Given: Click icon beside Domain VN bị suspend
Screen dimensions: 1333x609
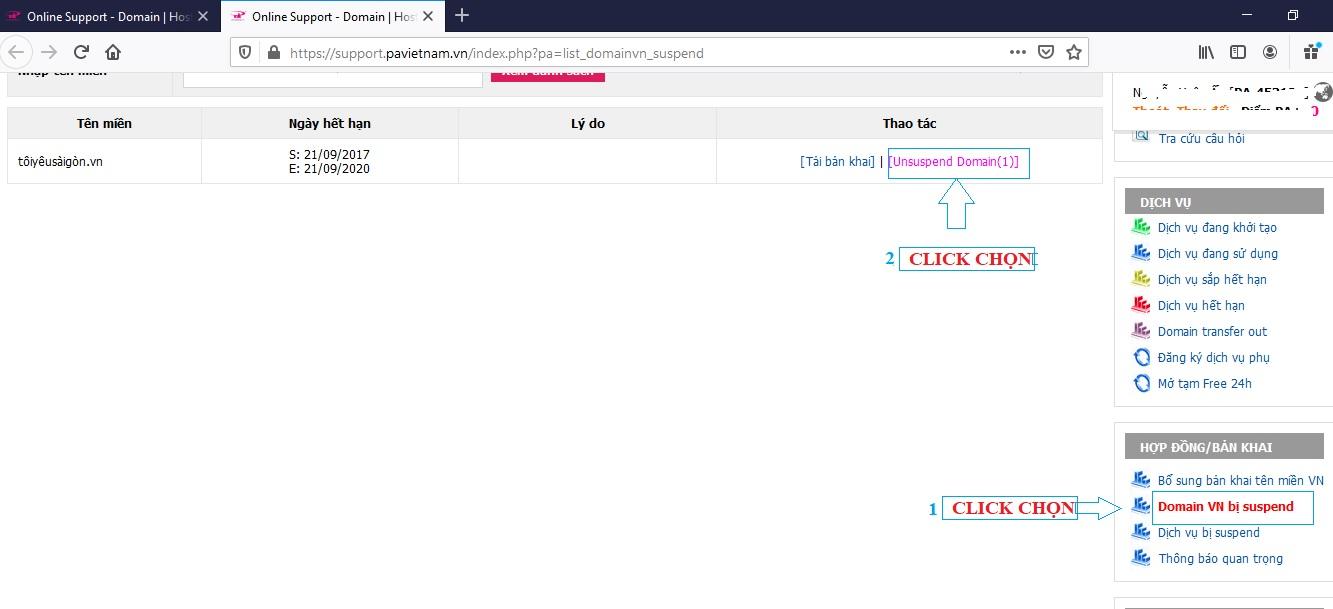Looking at the screenshot, I should tap(1141, 505).
